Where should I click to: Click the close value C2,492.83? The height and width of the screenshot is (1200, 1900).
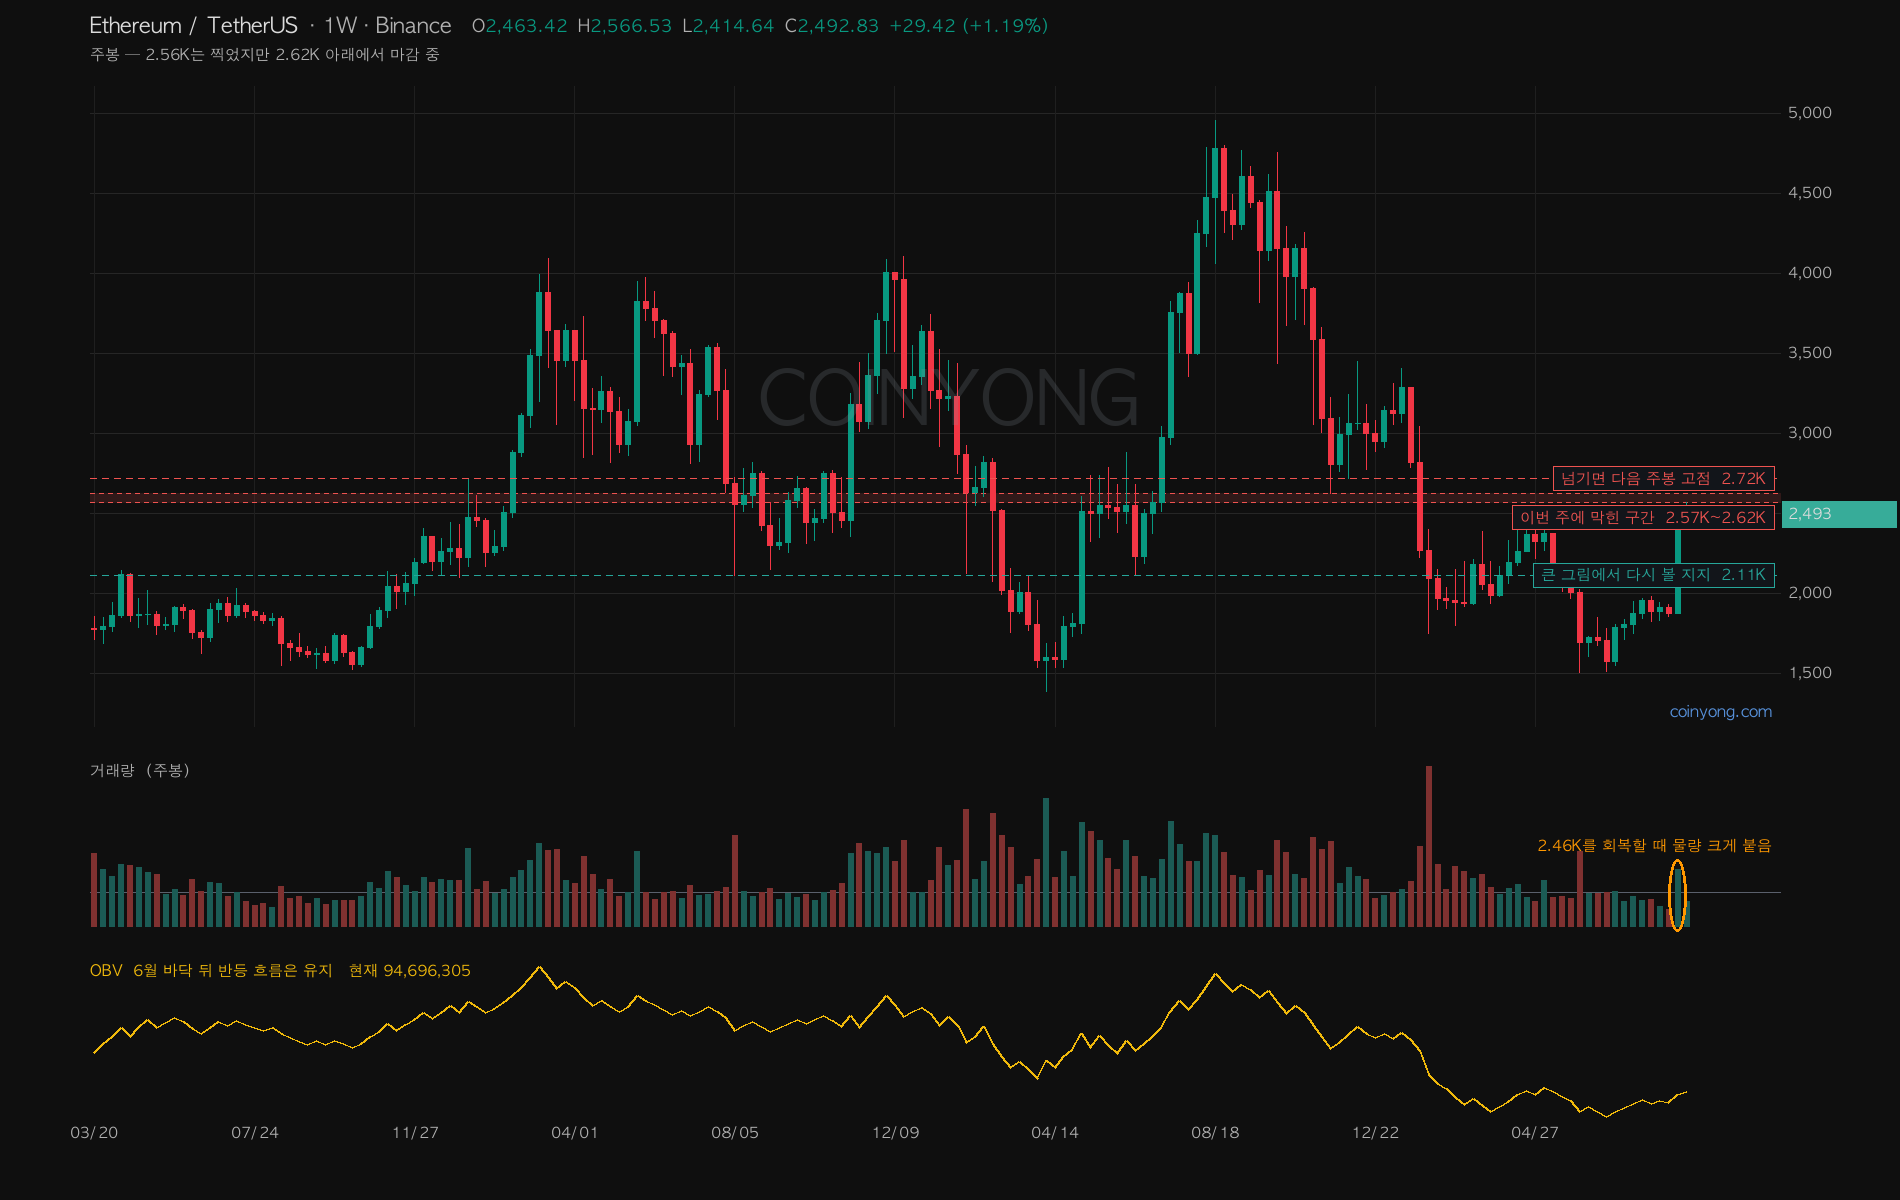pyautogui.click(x=832, y=26)
